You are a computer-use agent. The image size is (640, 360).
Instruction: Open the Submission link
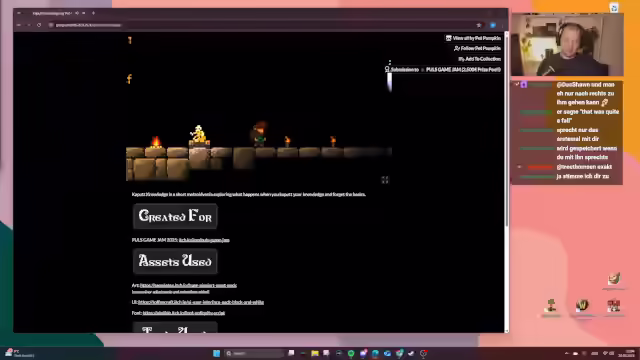(x=402, y=69)
